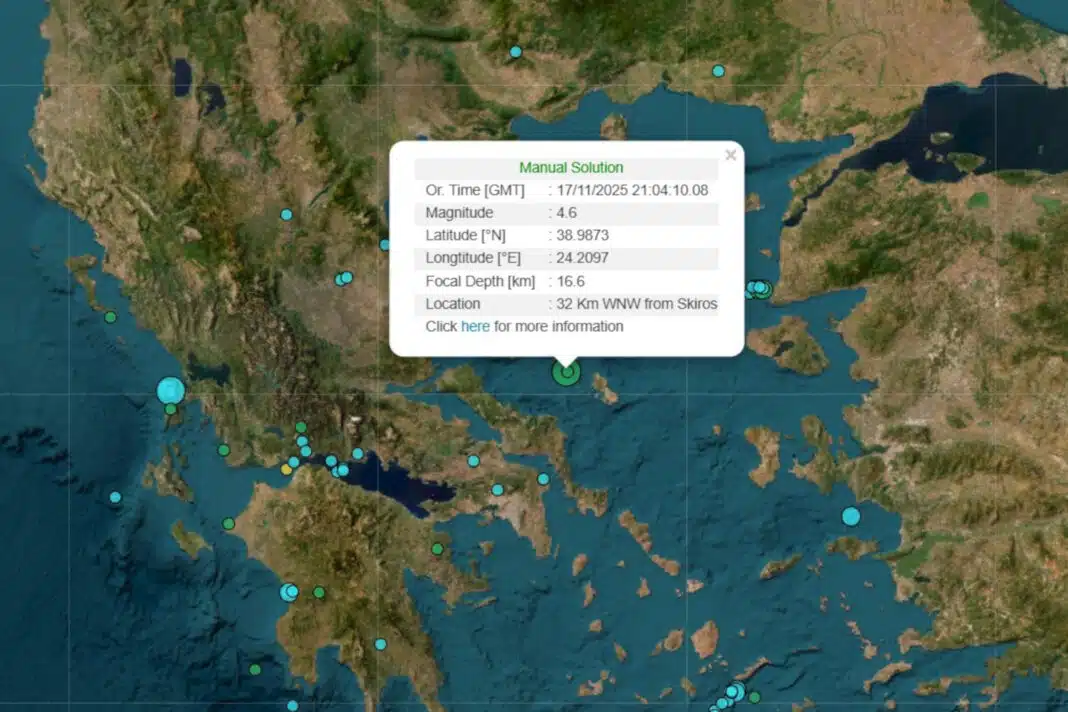The height and width of the screenshot is (712, 1068).
Task: Close the earthquake info popup
Action: tap(730, 155)
